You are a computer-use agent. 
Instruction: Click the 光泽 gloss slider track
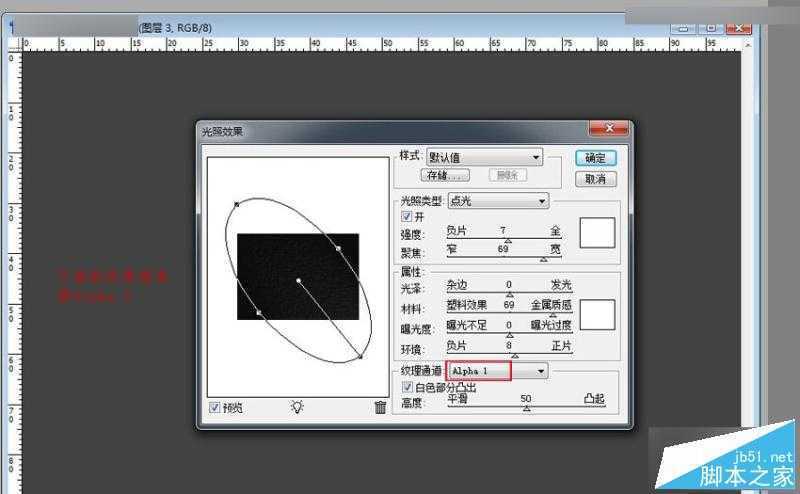tap(509, 293)
